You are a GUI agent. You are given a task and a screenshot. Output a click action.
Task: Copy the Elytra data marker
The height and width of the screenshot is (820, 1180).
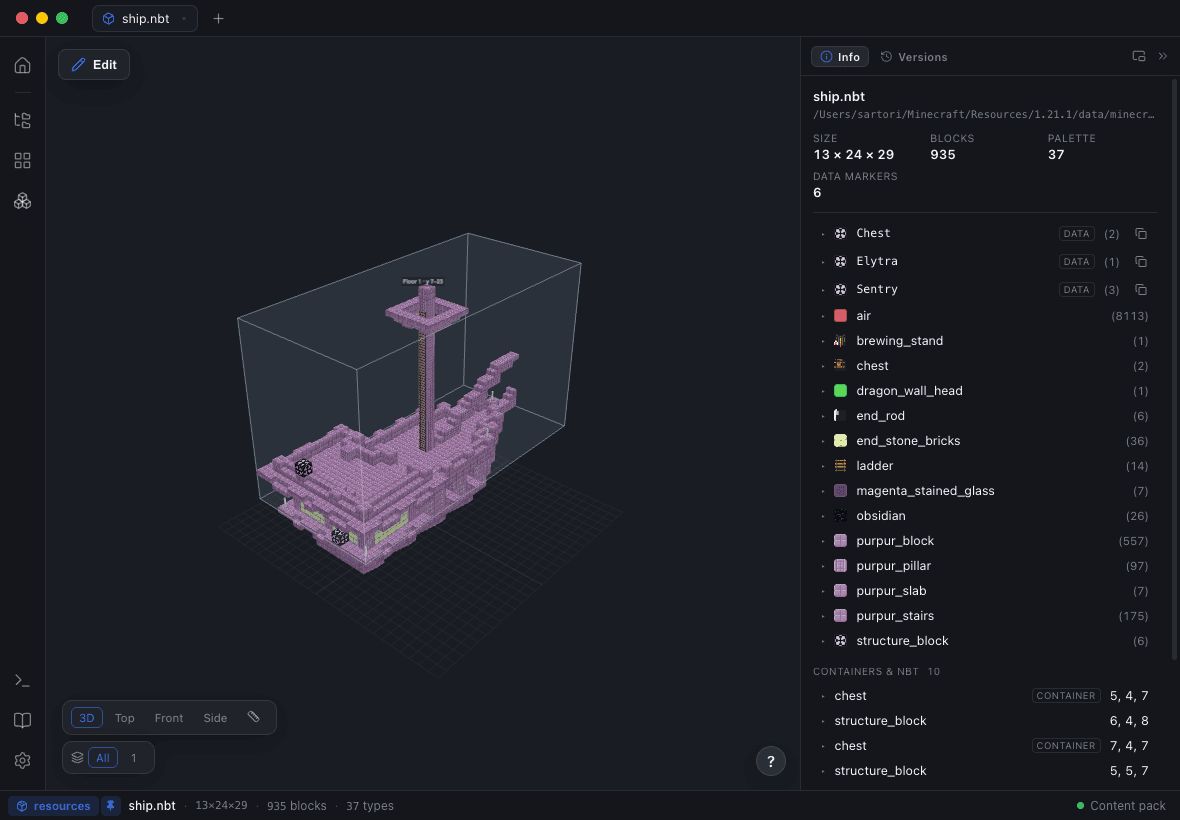[1141, 262]
